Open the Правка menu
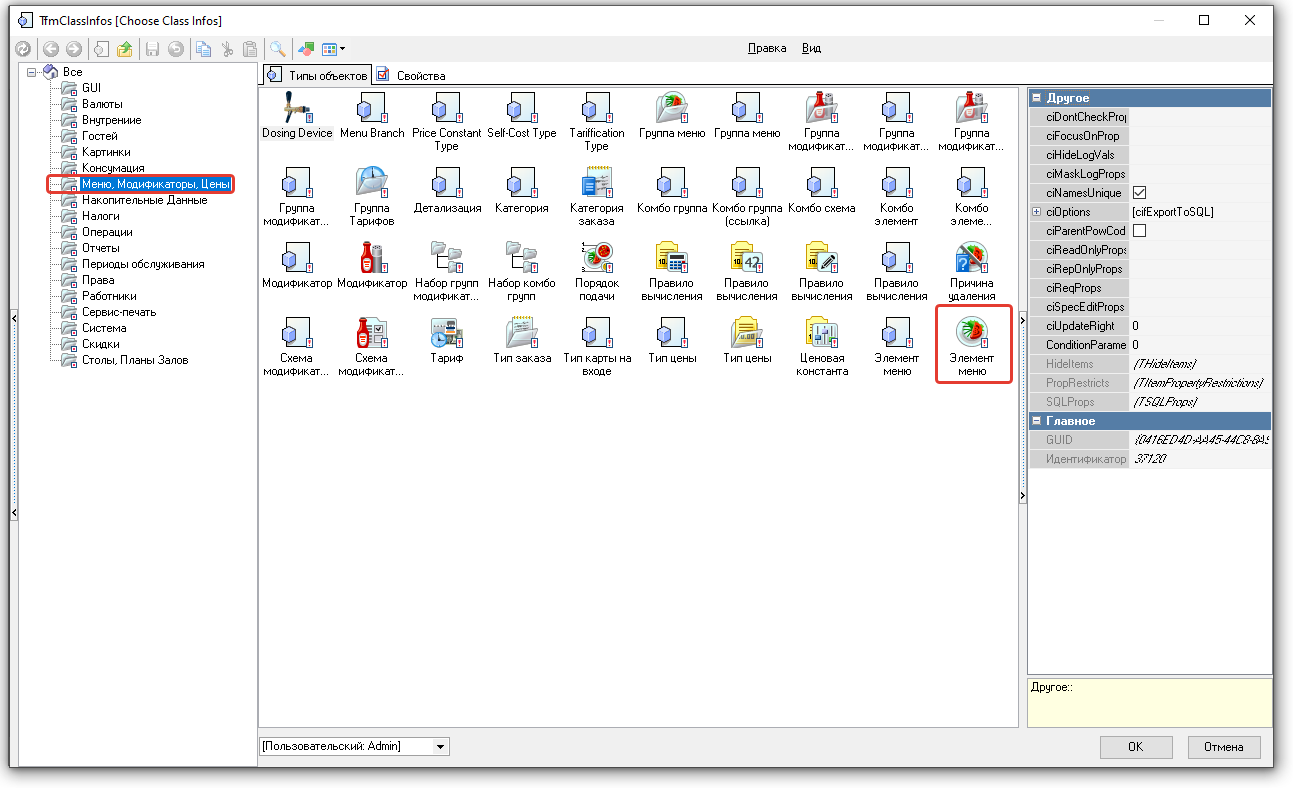This screenshot has height=788, width=1293. [767, 48]
